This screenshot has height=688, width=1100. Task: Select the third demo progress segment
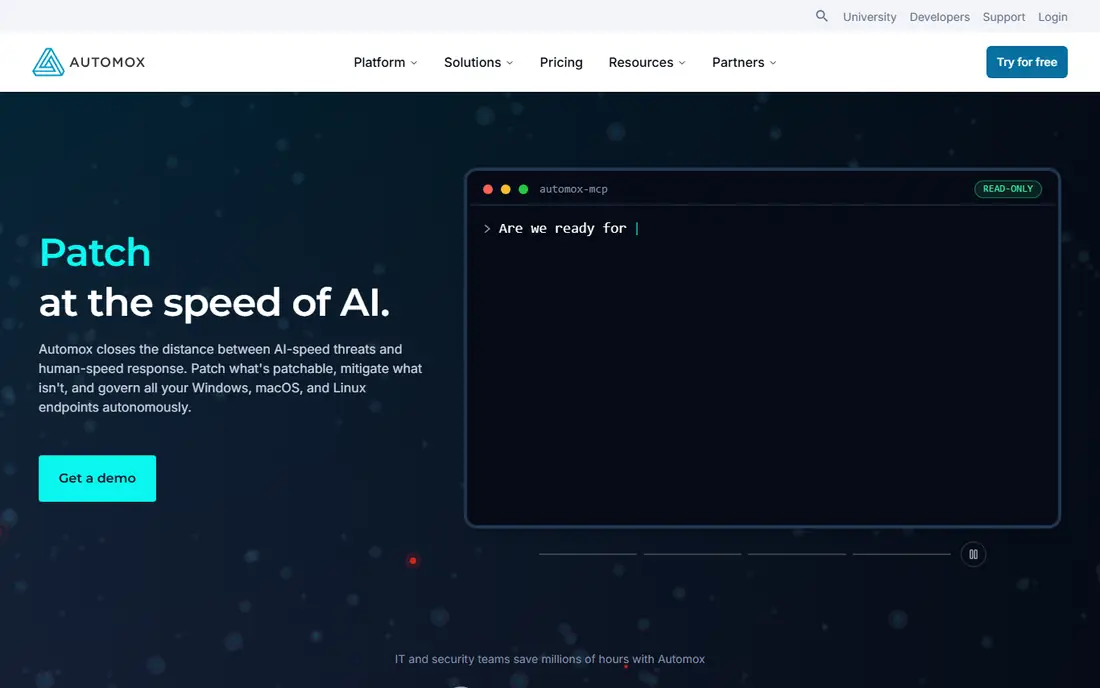pyautogui.click(x=797, y=554)
